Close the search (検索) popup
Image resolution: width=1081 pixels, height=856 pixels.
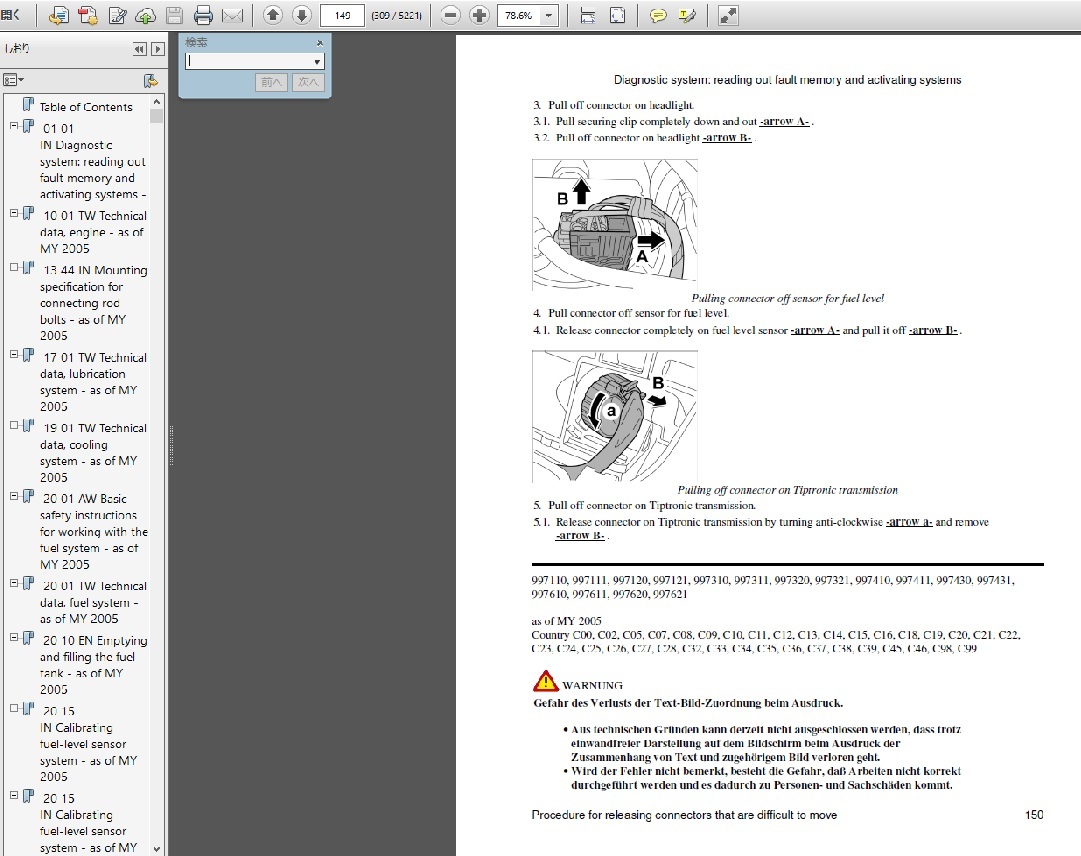[x=319, y=43]
